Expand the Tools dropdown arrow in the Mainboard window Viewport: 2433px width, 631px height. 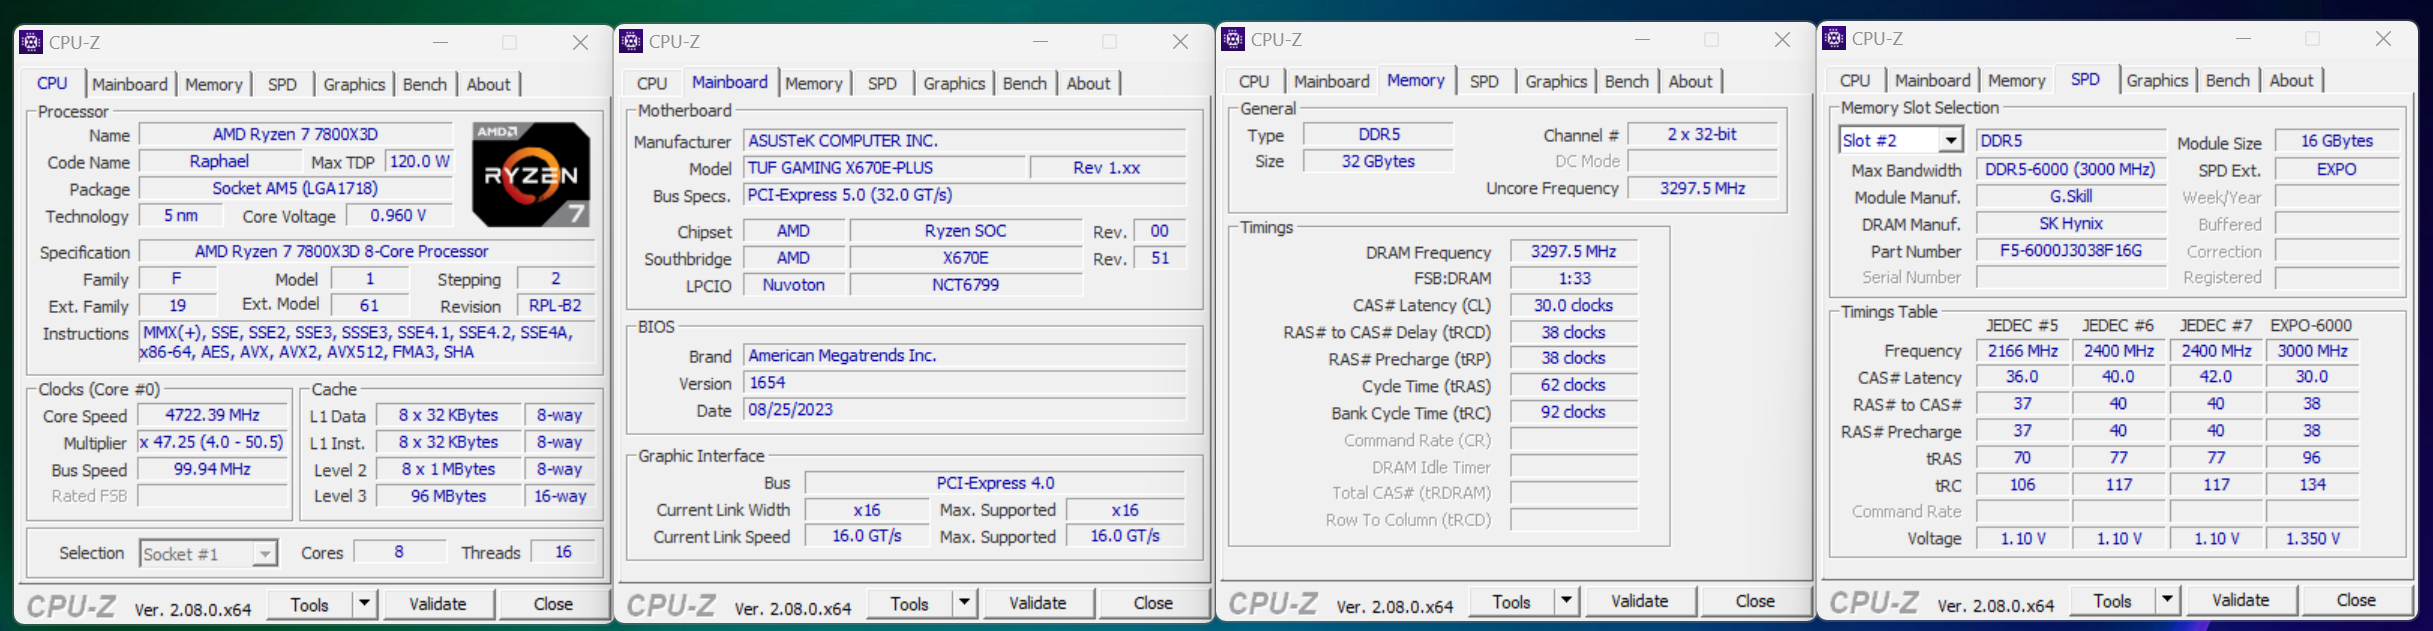click(965, 603)
